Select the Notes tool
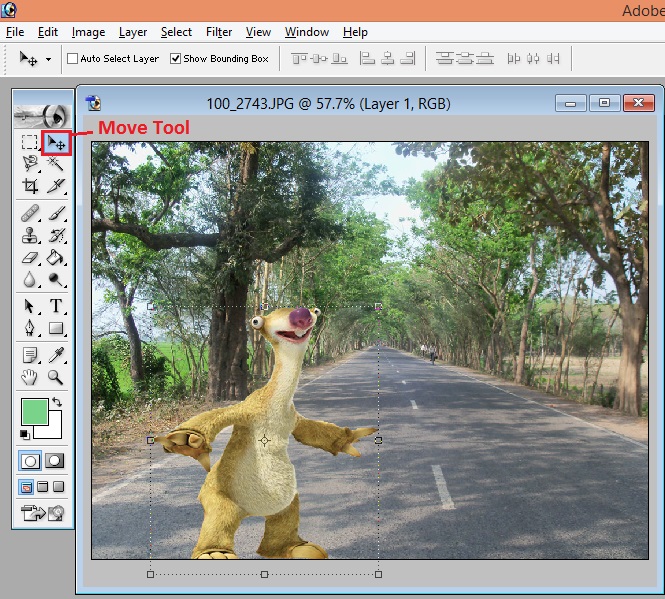The image size is (665, 599). [x=30, y=355]
